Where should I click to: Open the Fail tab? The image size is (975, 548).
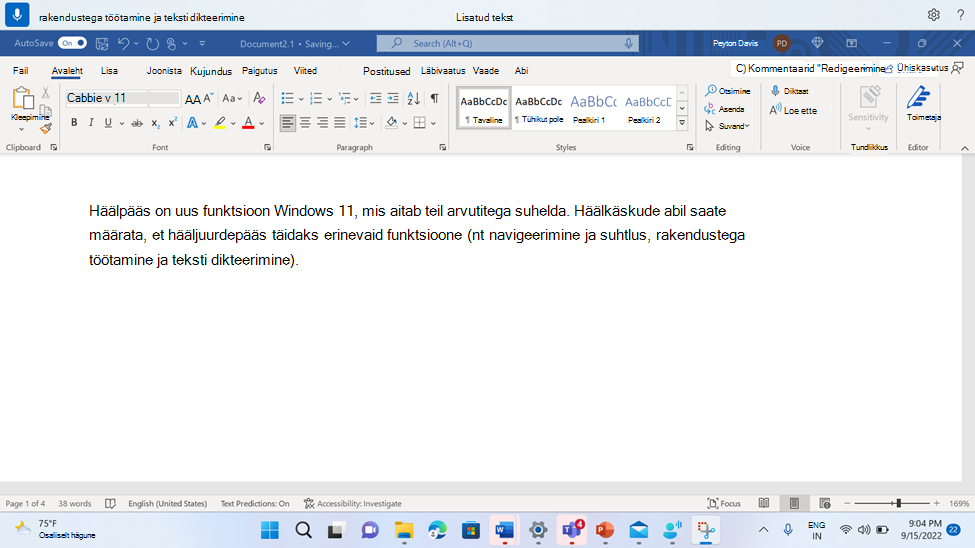(x=21, y=71)
